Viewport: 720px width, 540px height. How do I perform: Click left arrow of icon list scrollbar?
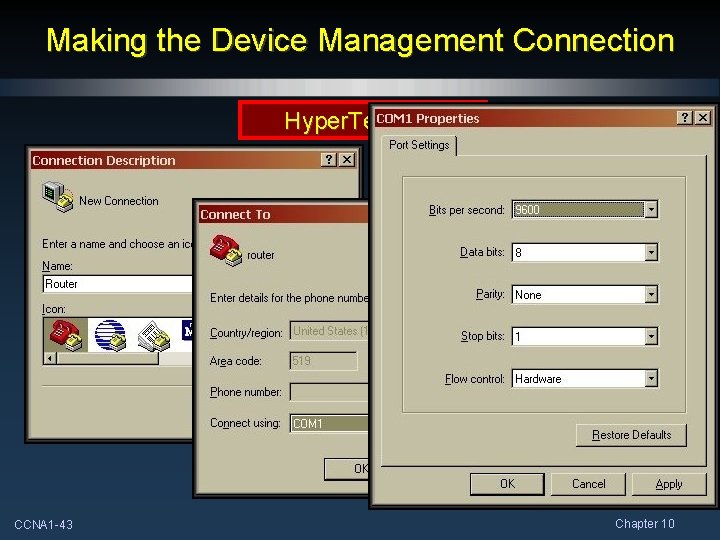tap(50, 358)
